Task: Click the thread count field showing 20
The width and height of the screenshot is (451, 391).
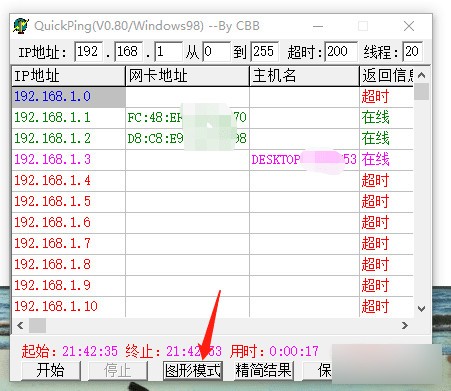Action: pyautogui.click(x=413, y=52)
